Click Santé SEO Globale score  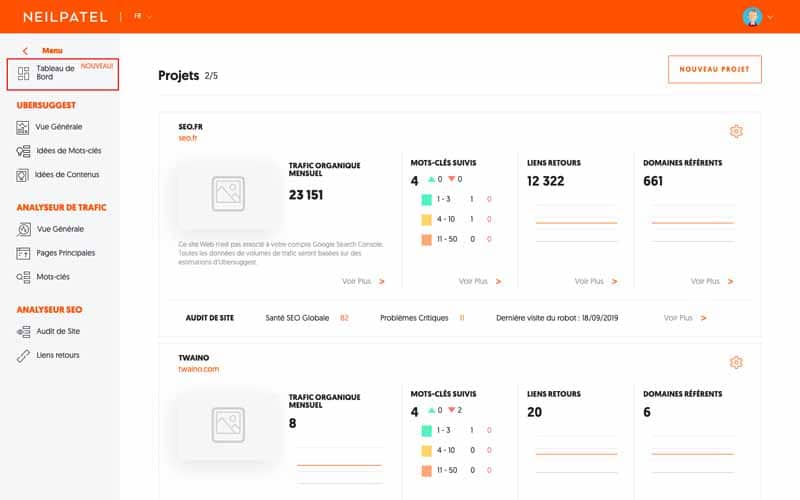344,318
